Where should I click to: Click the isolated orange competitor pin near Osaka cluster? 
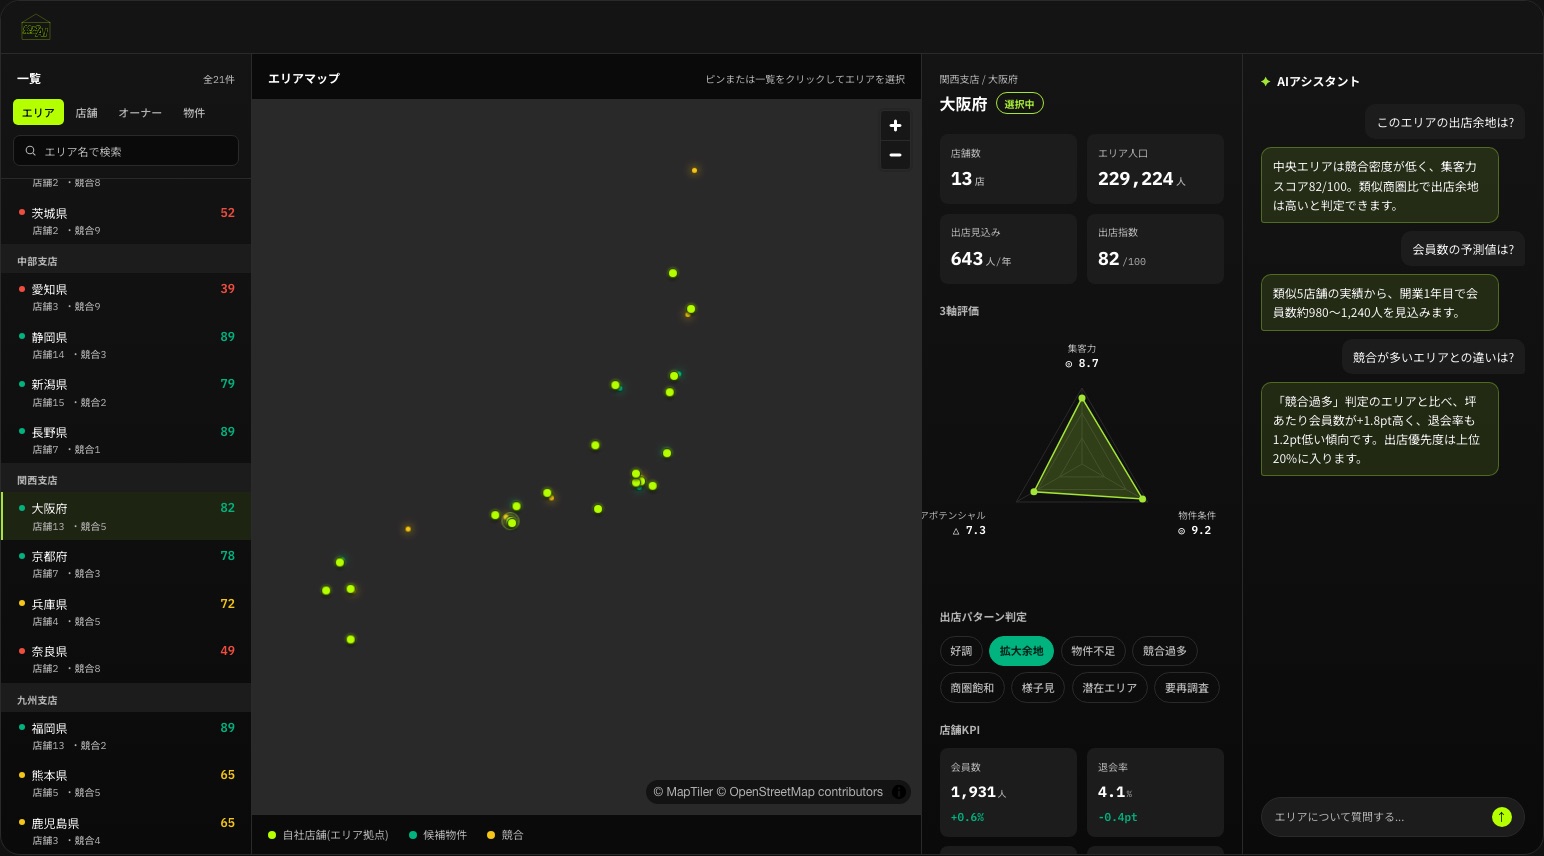coord(407,529)
